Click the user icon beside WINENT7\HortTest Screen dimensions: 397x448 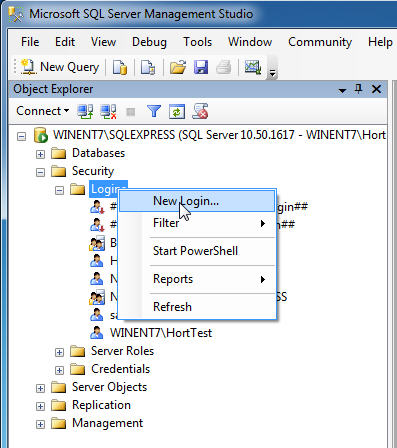pyautogui.click(x=97, y=333)
